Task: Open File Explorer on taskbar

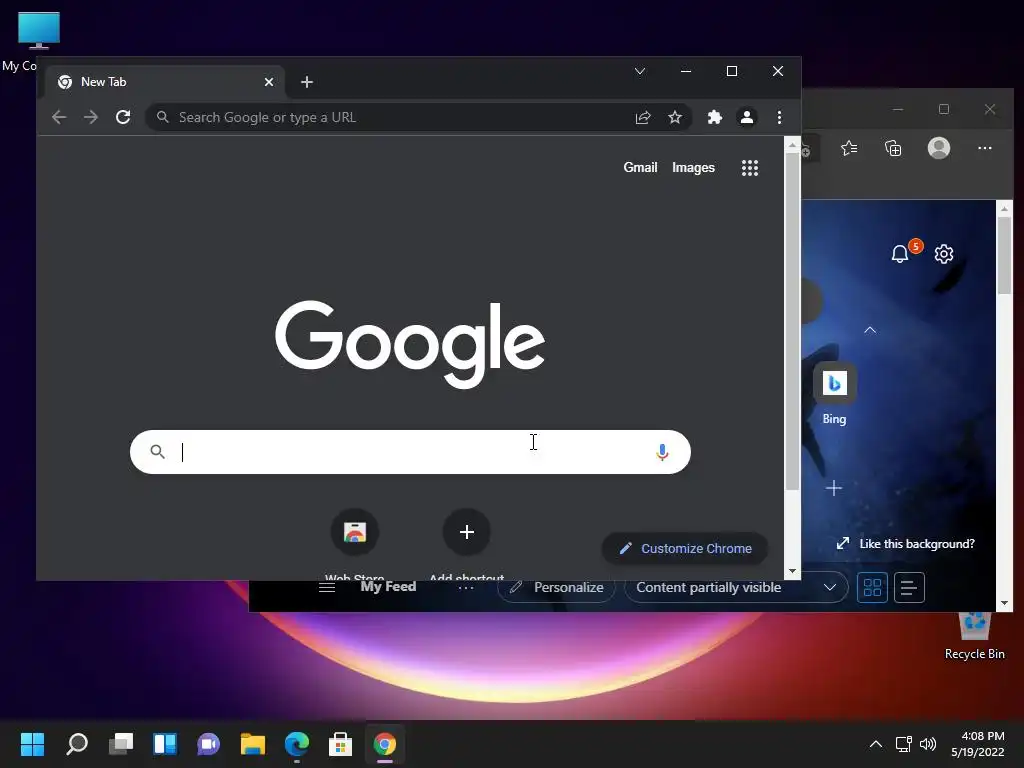Action: click(253, 744)
